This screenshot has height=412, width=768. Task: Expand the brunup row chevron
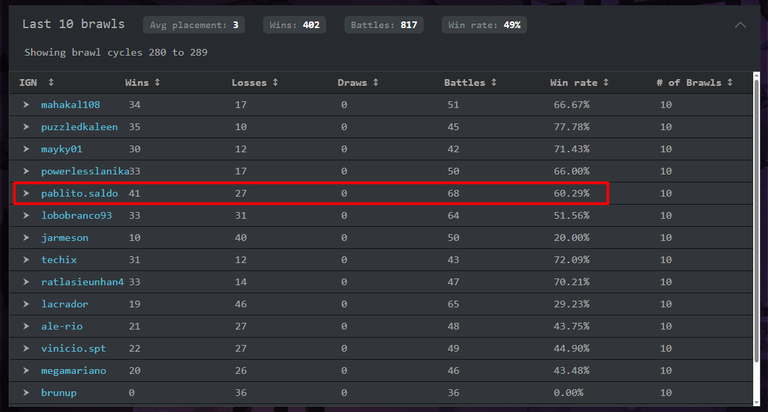click(26, 392)
